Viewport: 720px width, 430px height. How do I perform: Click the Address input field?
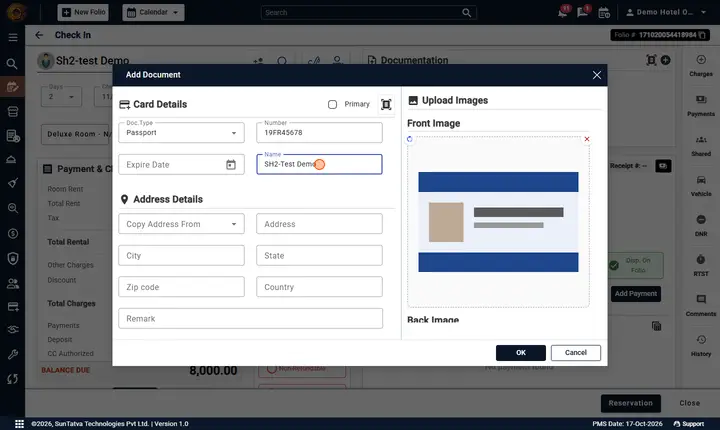pyautogui.click(x=319, y=224)
